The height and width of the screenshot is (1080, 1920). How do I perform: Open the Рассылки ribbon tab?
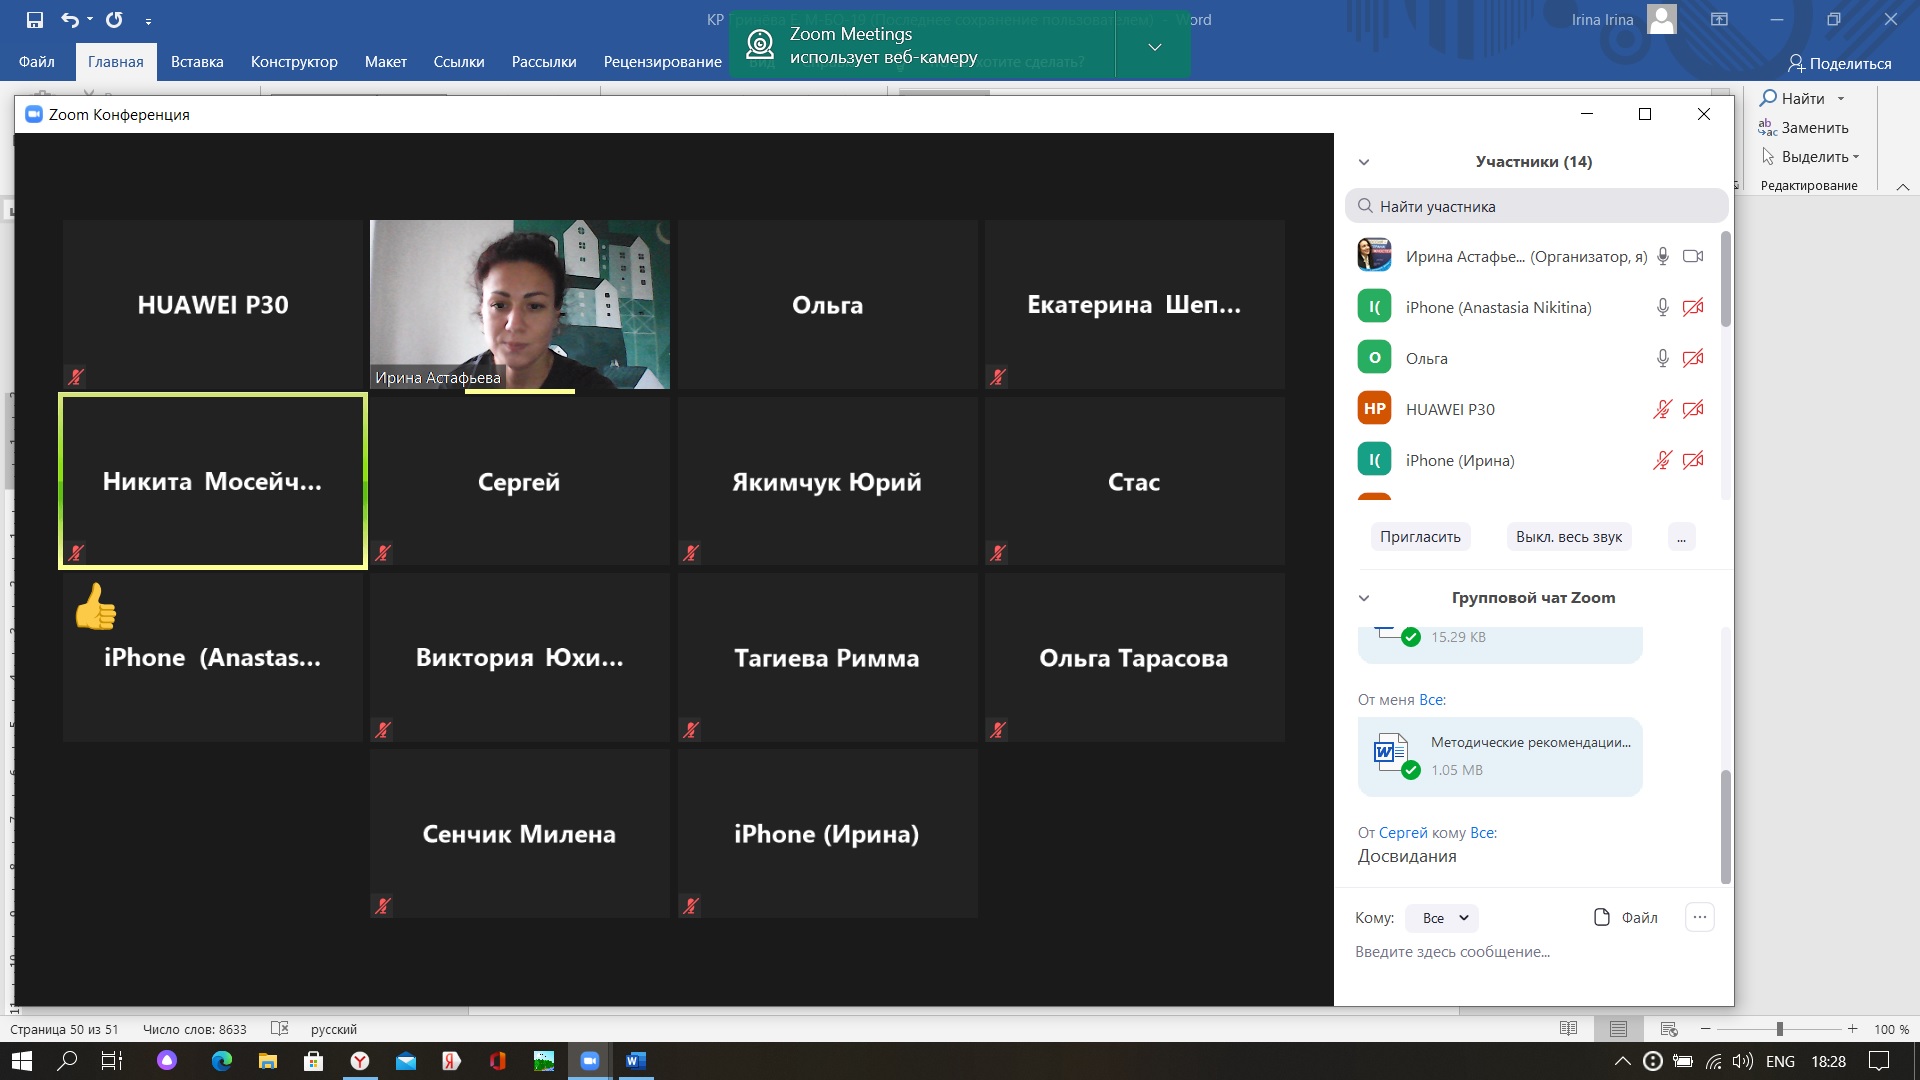[x=544, y=61]
